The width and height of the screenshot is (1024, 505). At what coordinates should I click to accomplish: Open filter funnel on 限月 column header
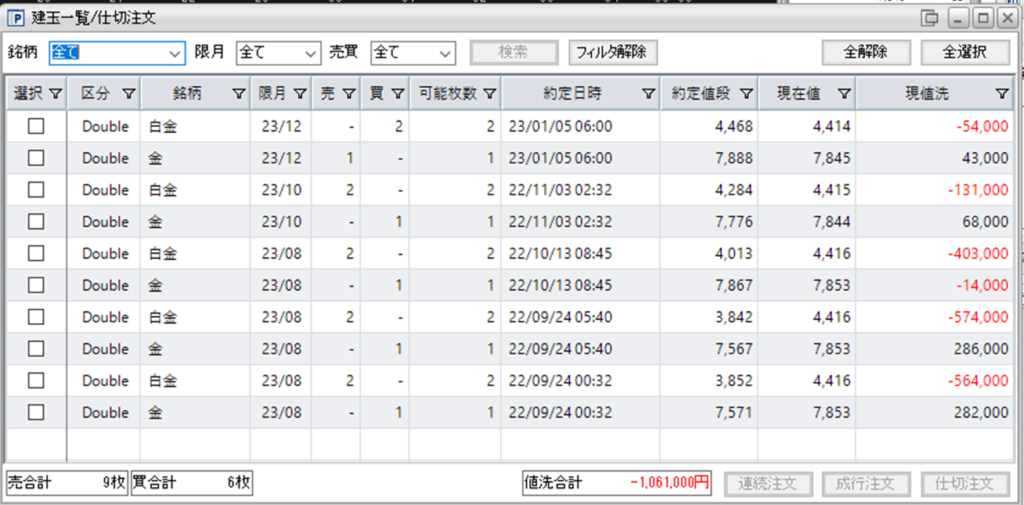[x=300, y=95]
